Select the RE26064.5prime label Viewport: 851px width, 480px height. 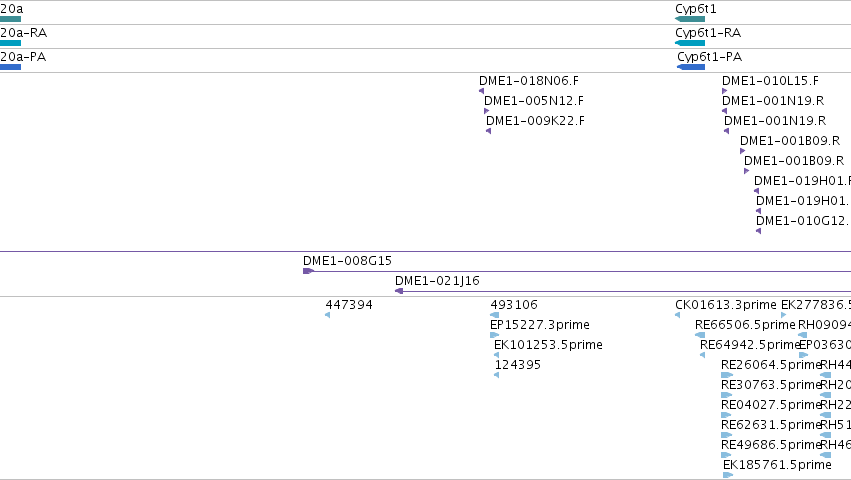771,365
